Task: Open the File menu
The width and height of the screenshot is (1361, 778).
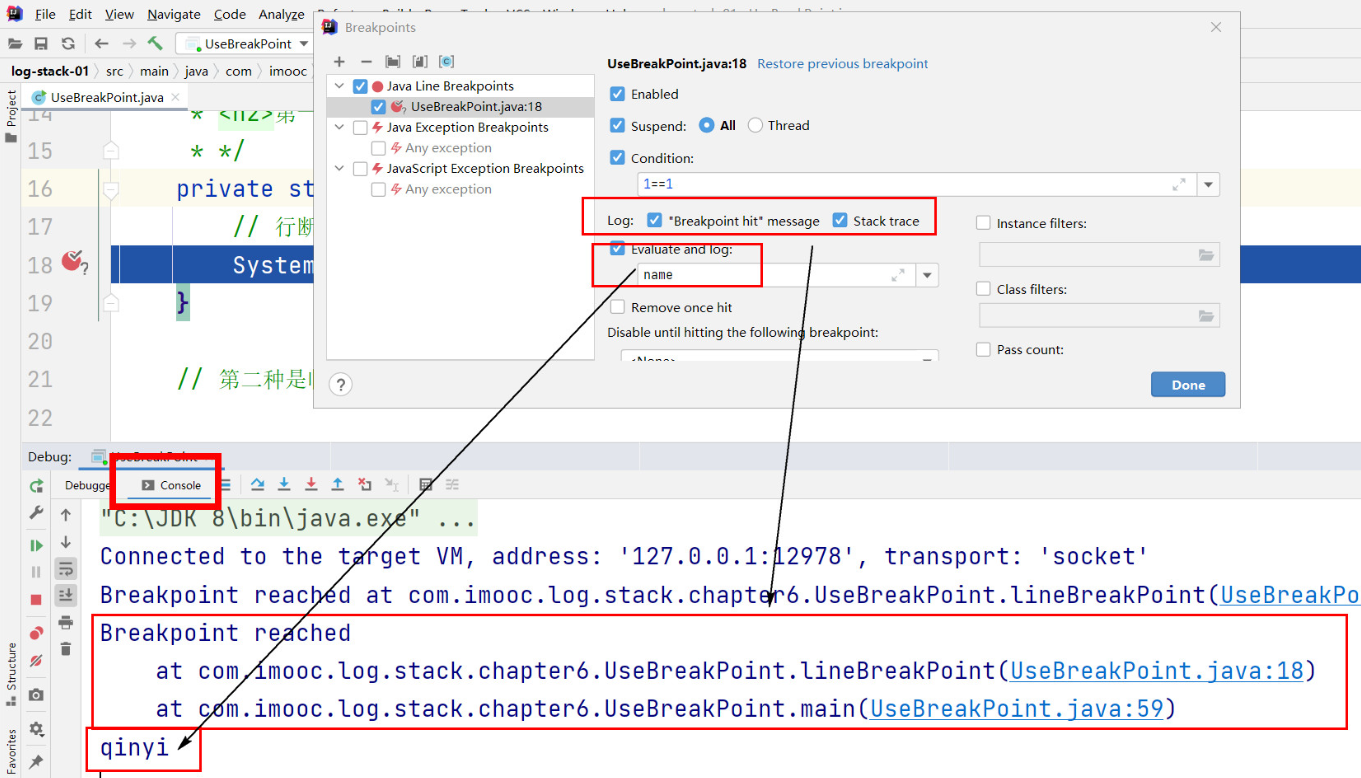Action: point(45,14)
